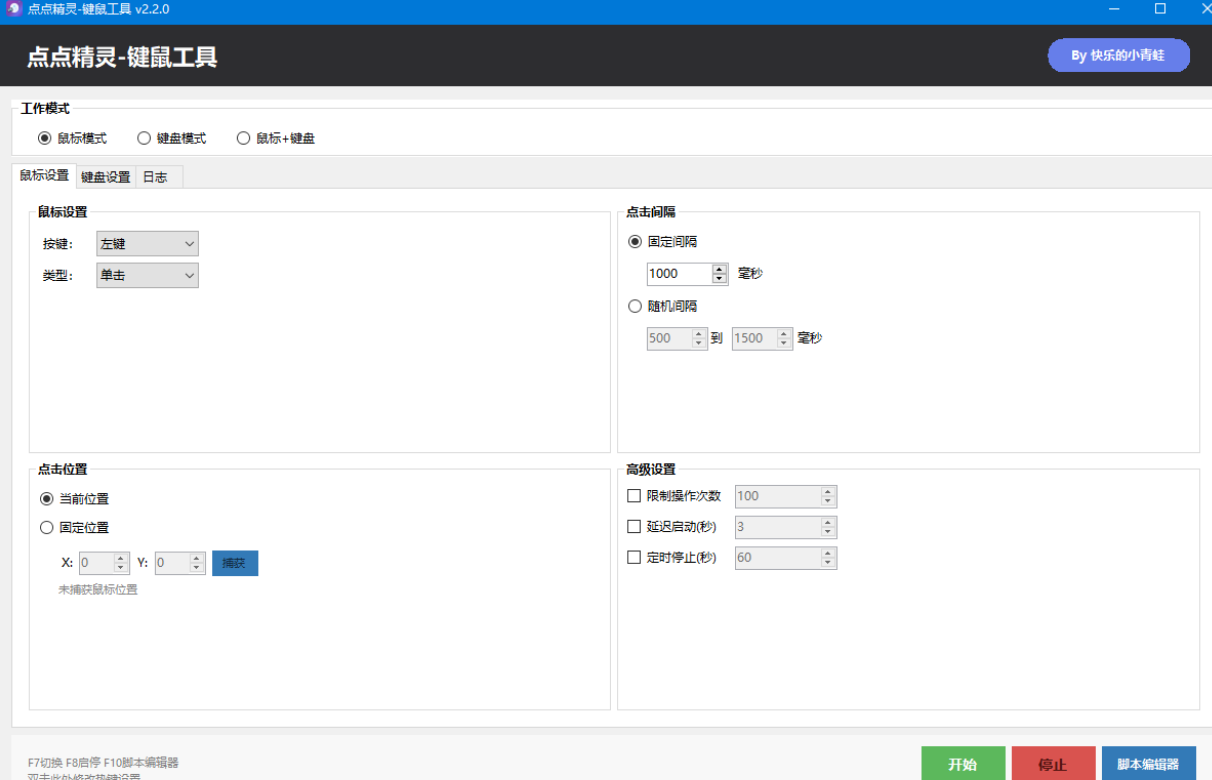
Task: Open the 日志 tab
Action: pyautogui.click(x=155, y=177)
